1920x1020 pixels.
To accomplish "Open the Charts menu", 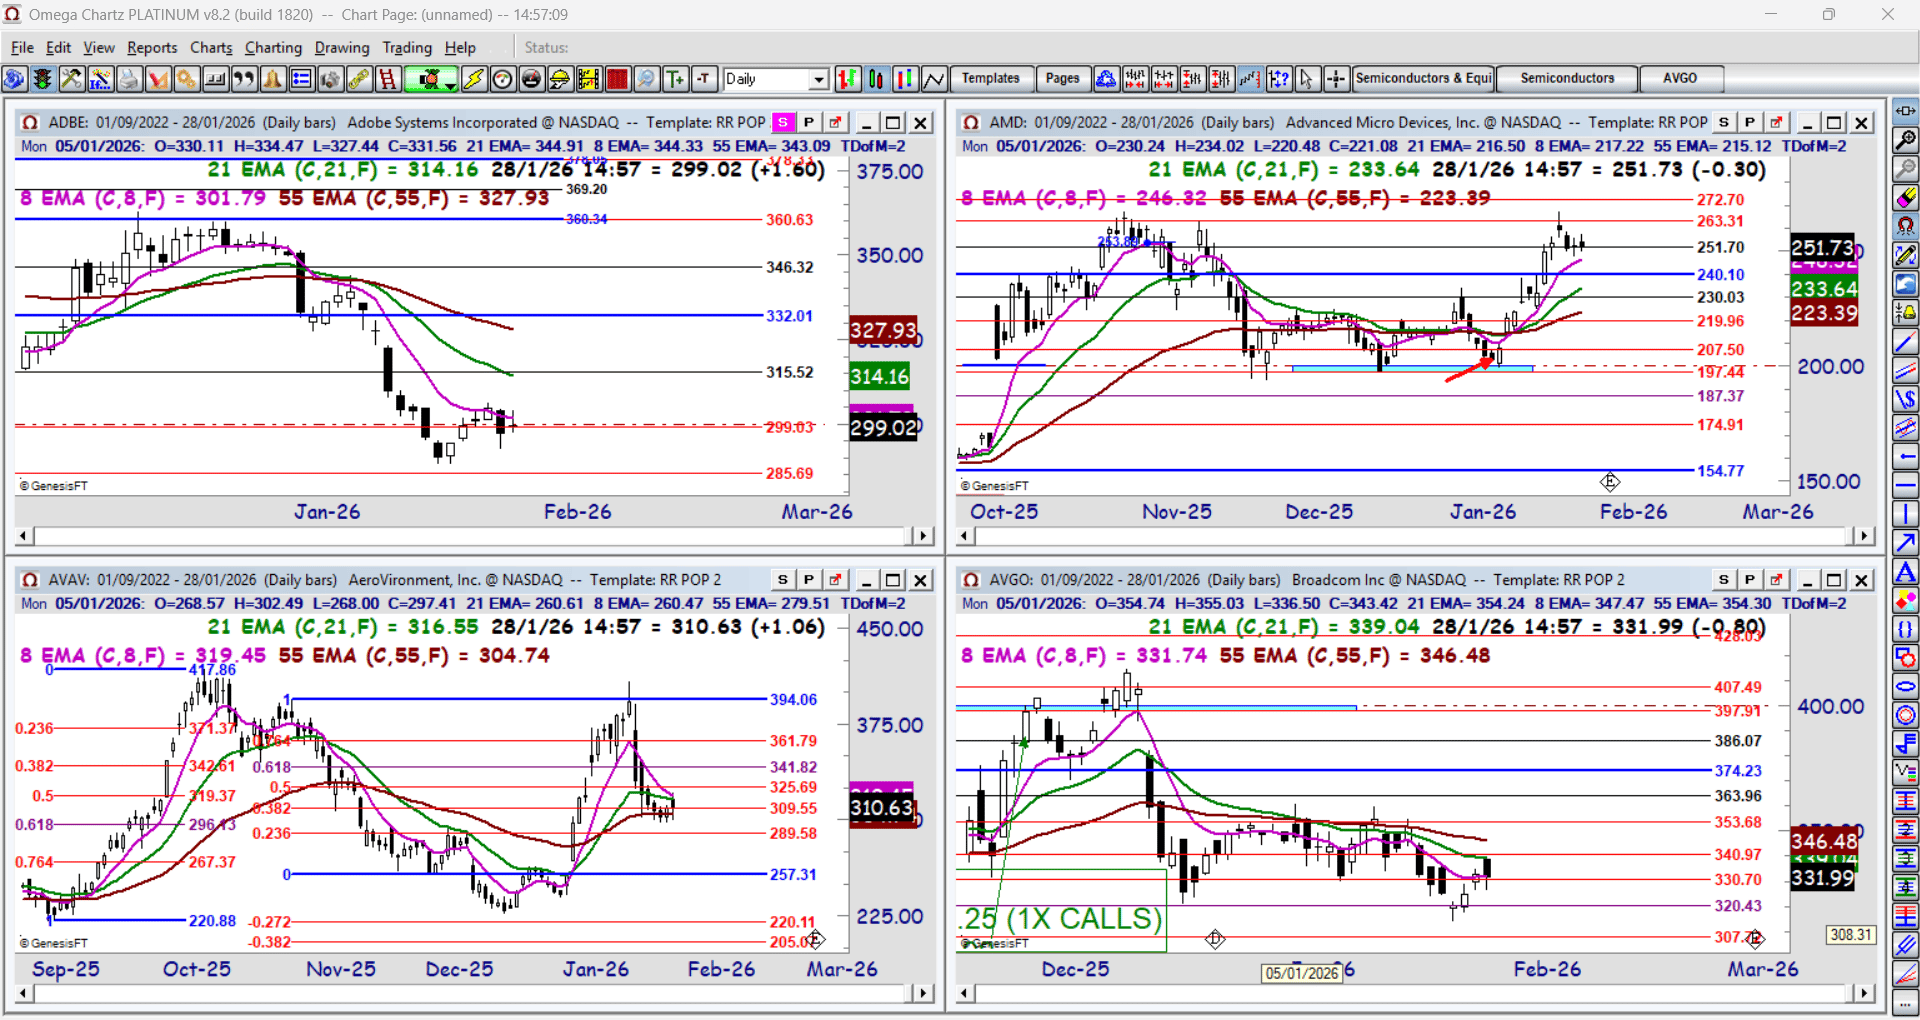I will [x=211, y=47].
